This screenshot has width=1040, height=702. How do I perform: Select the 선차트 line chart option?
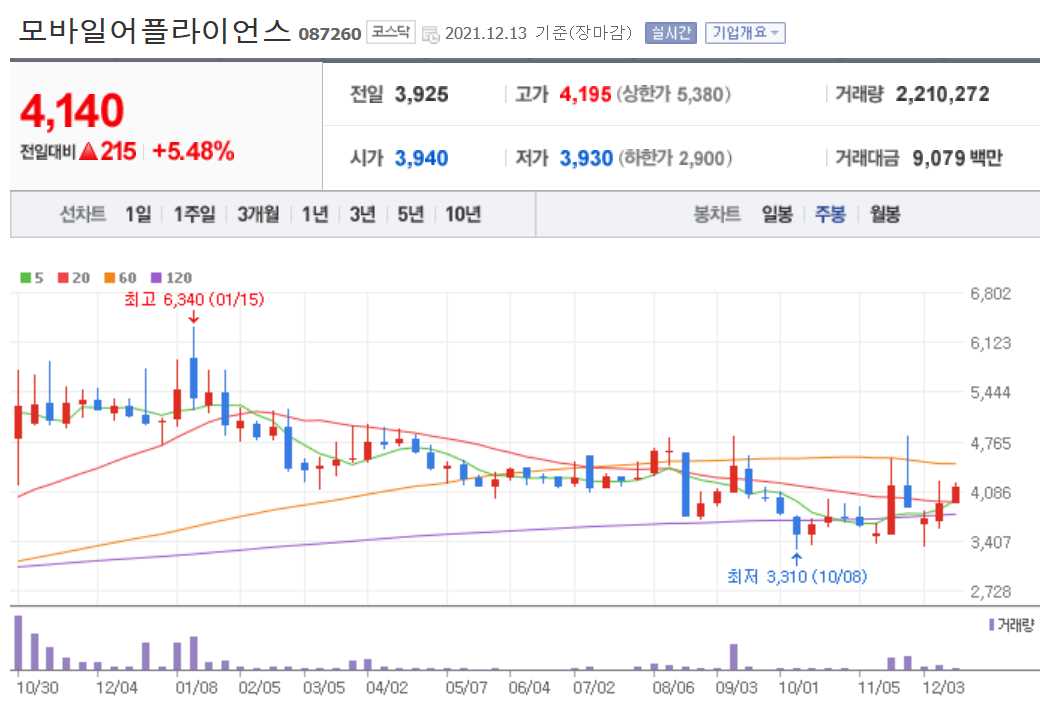82,213
